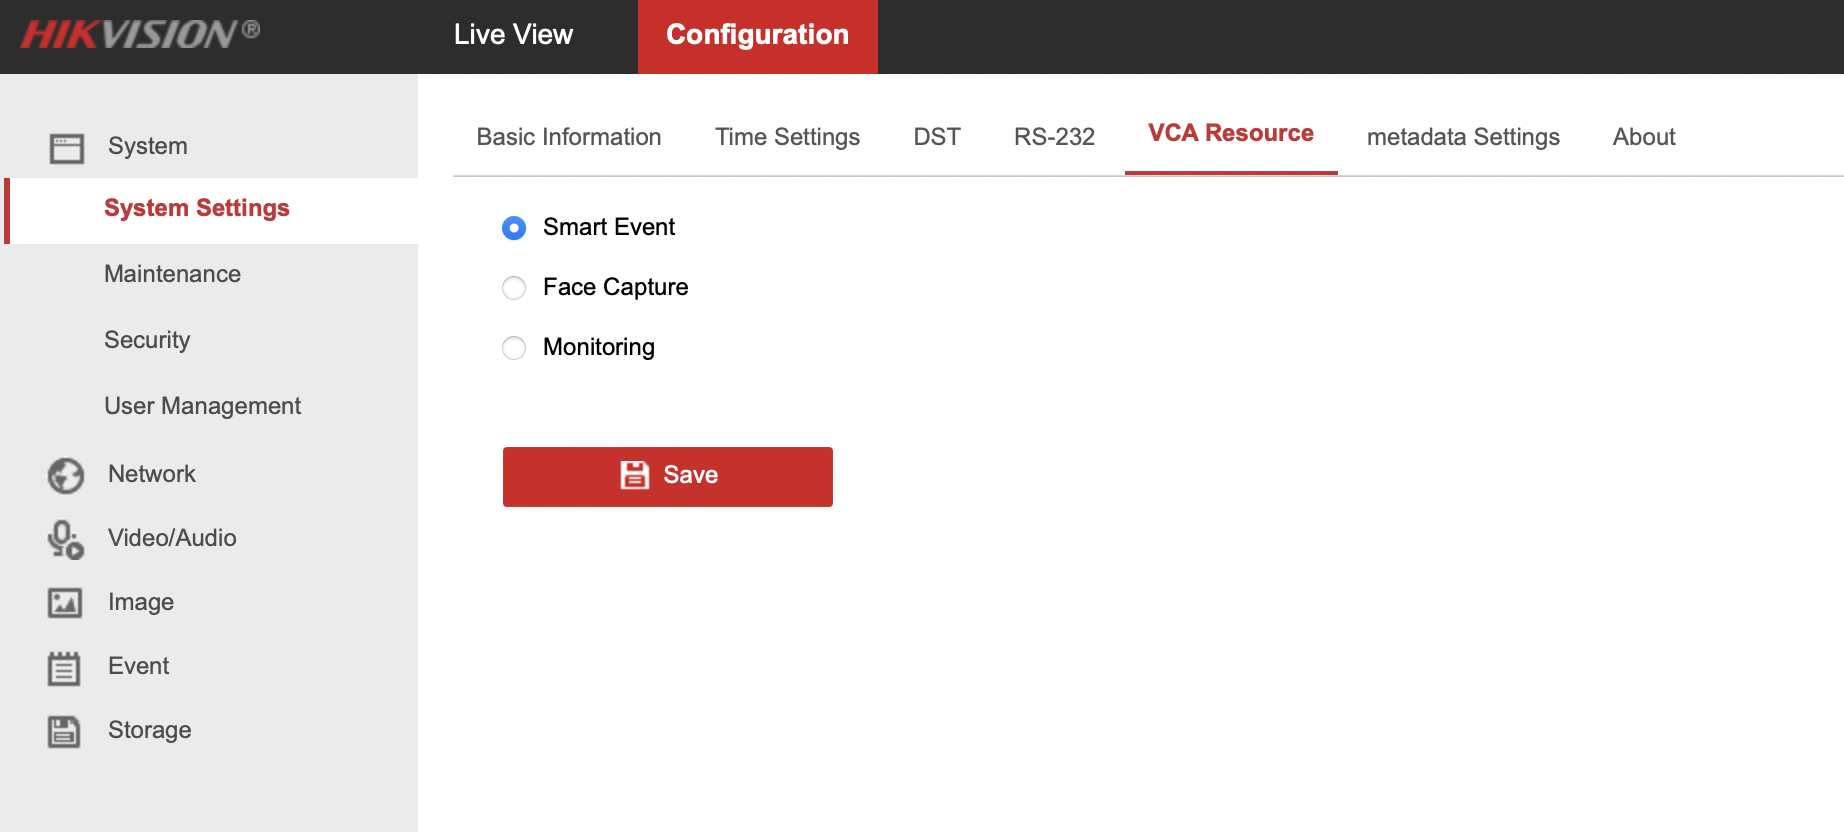Open Maintenance in the sidebar
Image resolution: width=1844 pixels, height=832 pixels.
172,274
